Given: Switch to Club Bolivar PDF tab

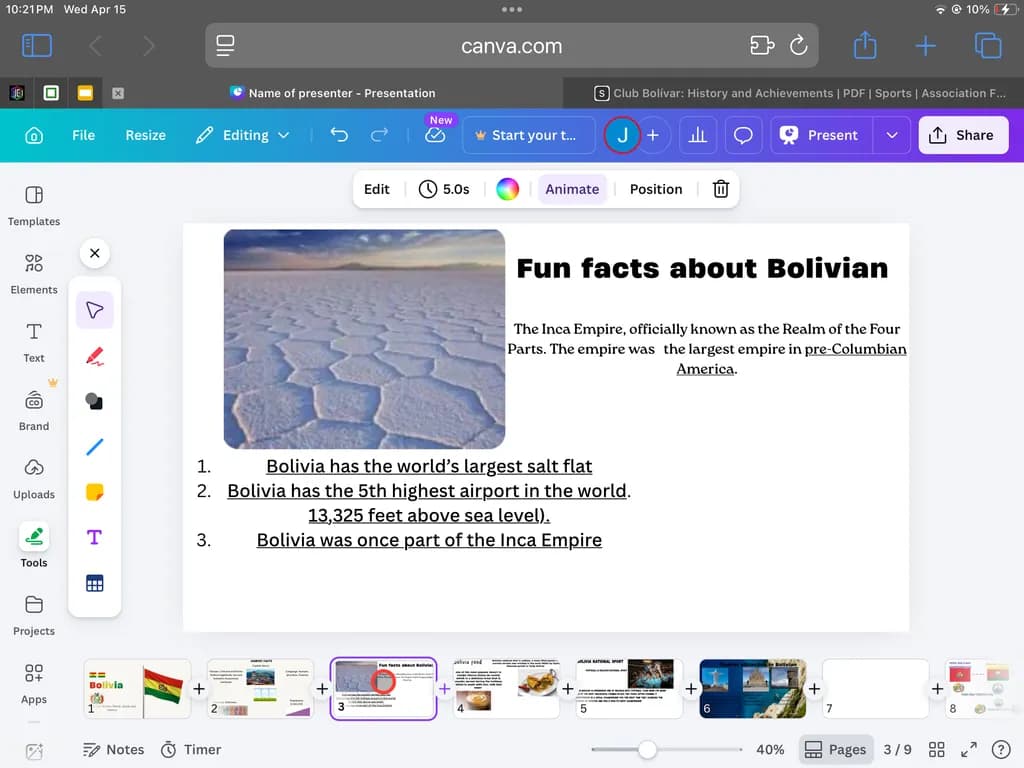Looking at the screenshot, I should [799, 93].
